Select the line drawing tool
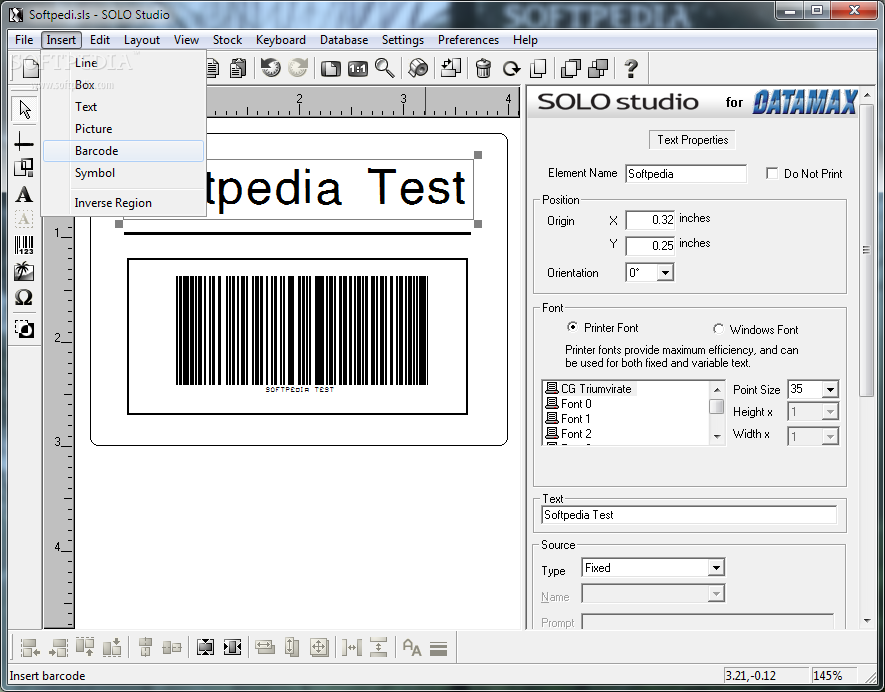 point(24,142)
